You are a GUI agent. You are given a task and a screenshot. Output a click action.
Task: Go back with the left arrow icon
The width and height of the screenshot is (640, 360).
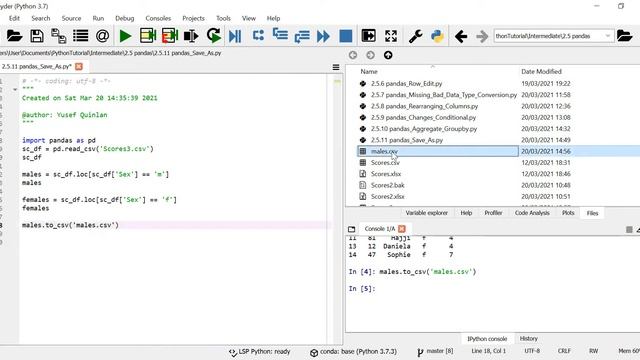461,36
